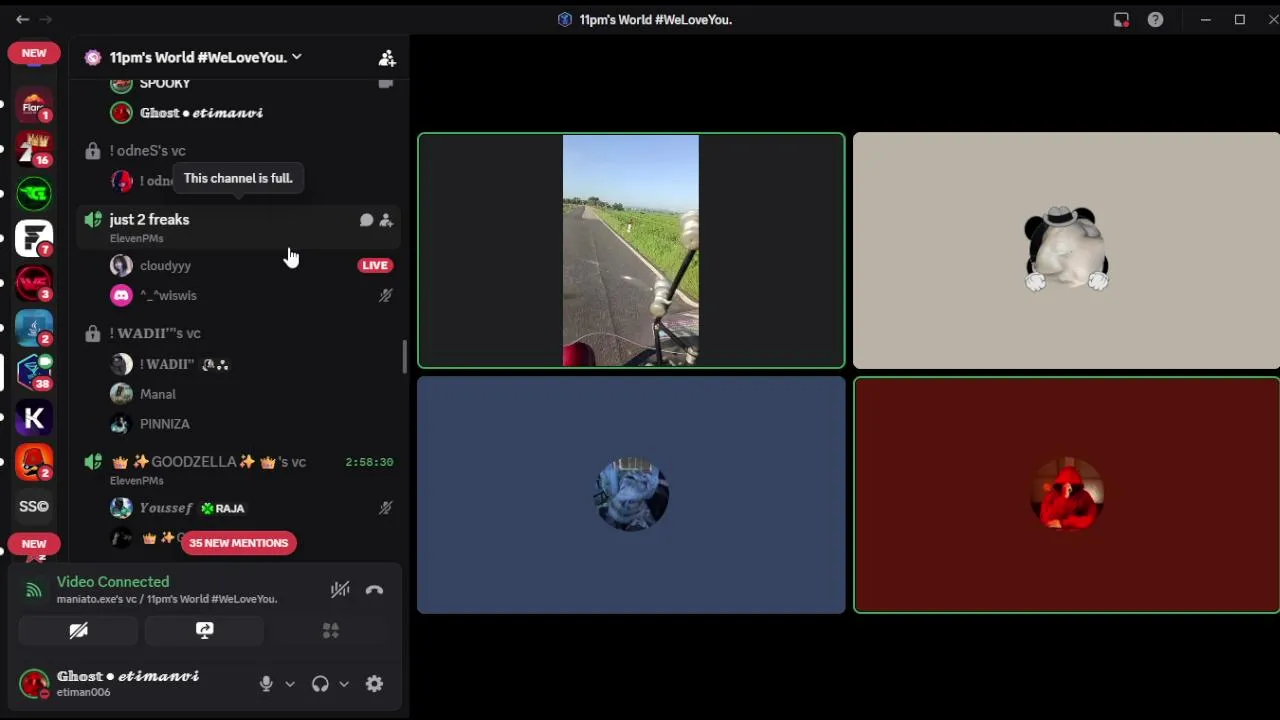Open Help with the question mark icon

click(1155, 19)
